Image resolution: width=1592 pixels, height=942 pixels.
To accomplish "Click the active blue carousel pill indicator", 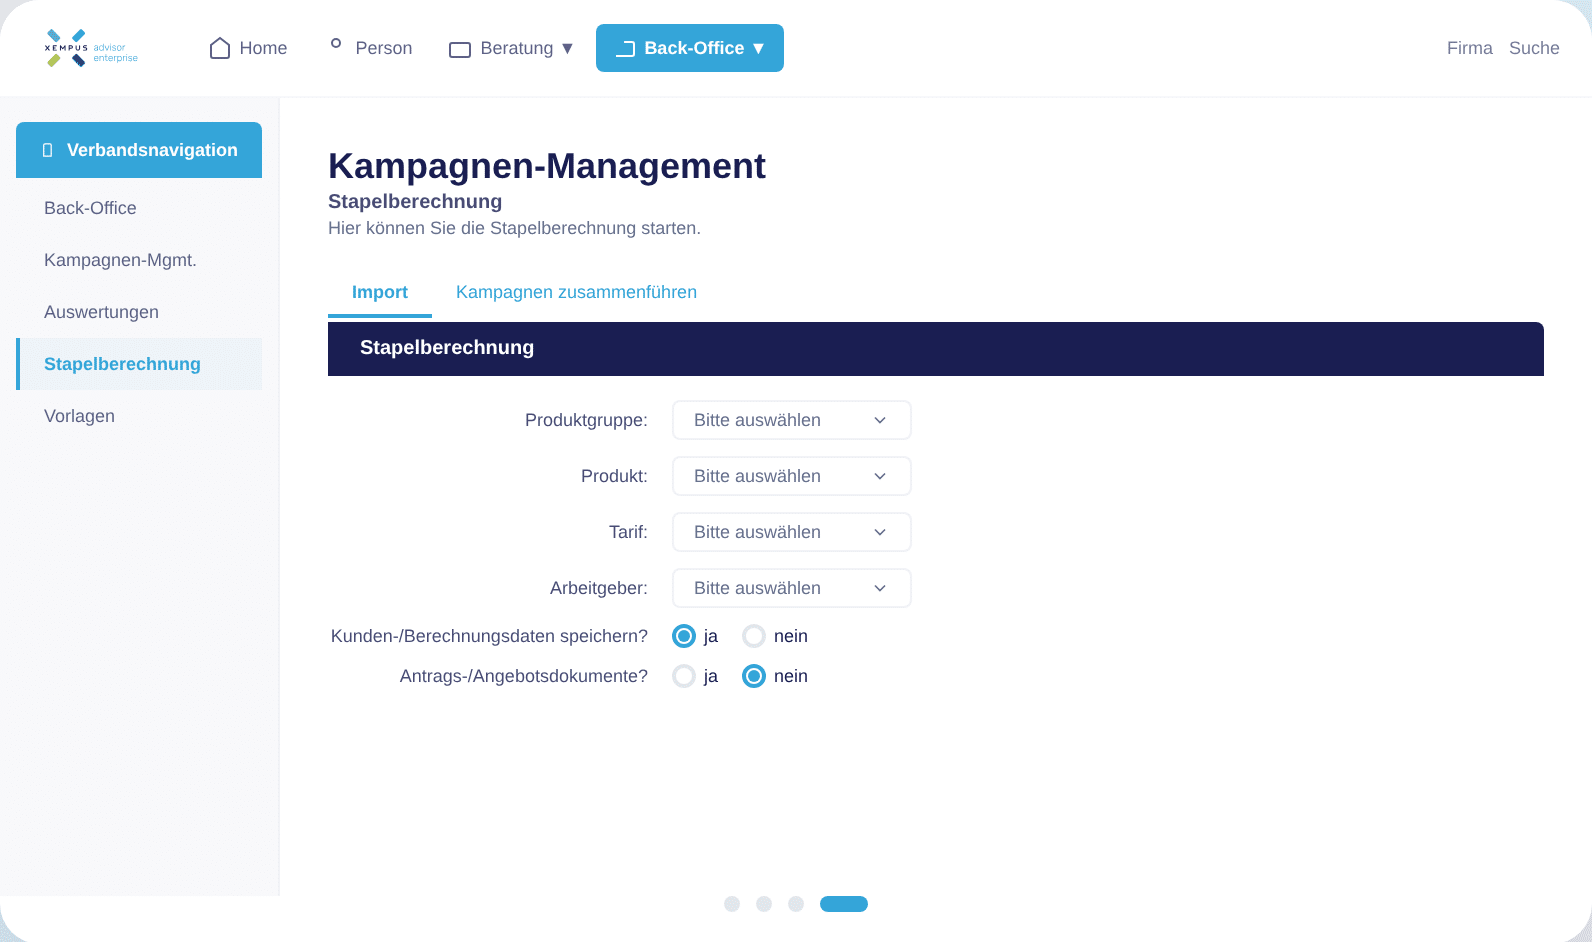I will 844,904.
